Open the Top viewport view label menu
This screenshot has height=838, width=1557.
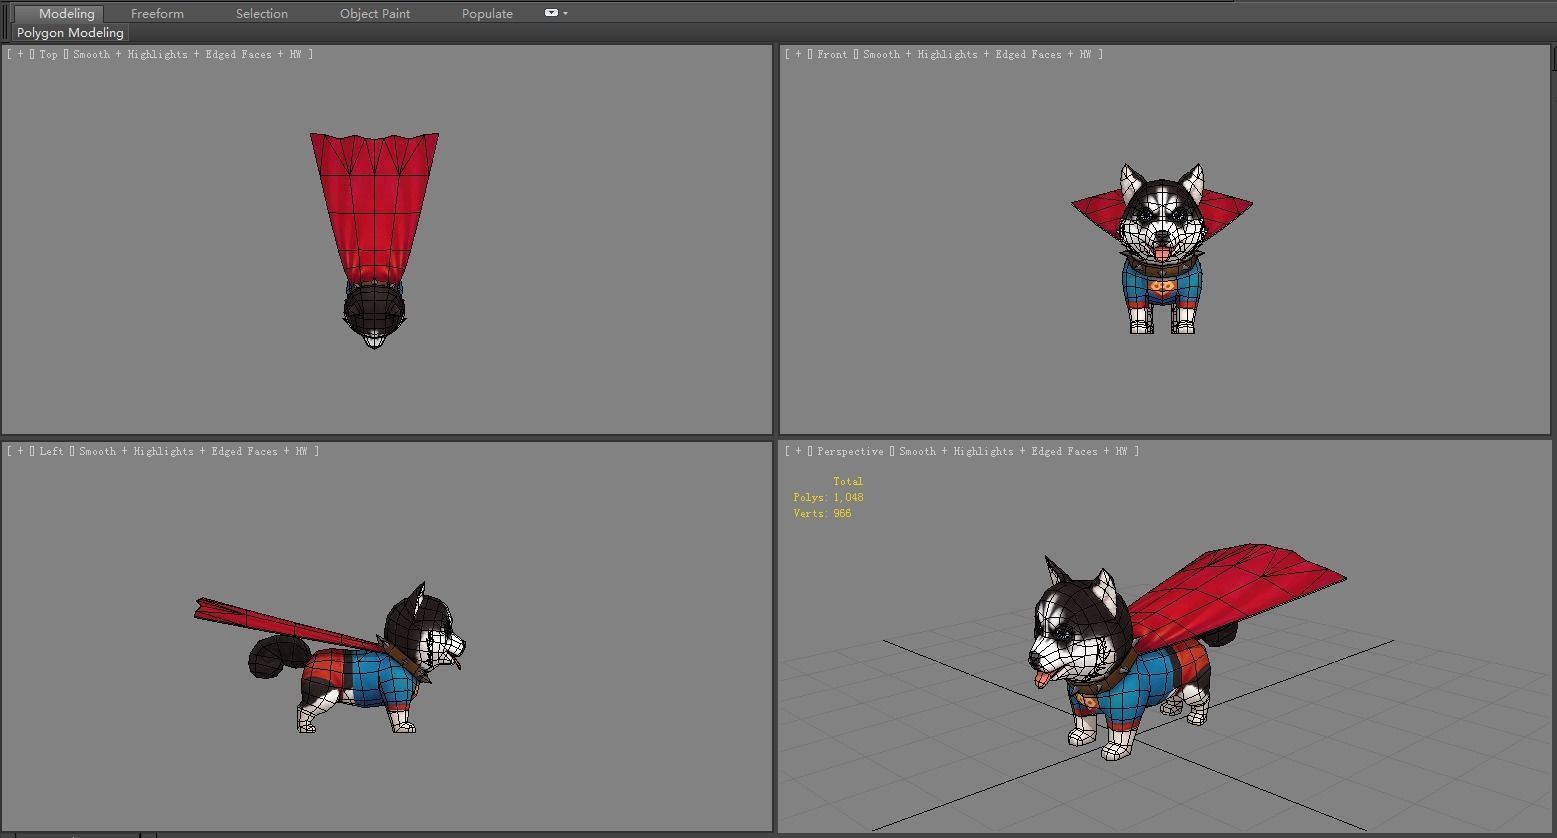(x=48, y=54)
